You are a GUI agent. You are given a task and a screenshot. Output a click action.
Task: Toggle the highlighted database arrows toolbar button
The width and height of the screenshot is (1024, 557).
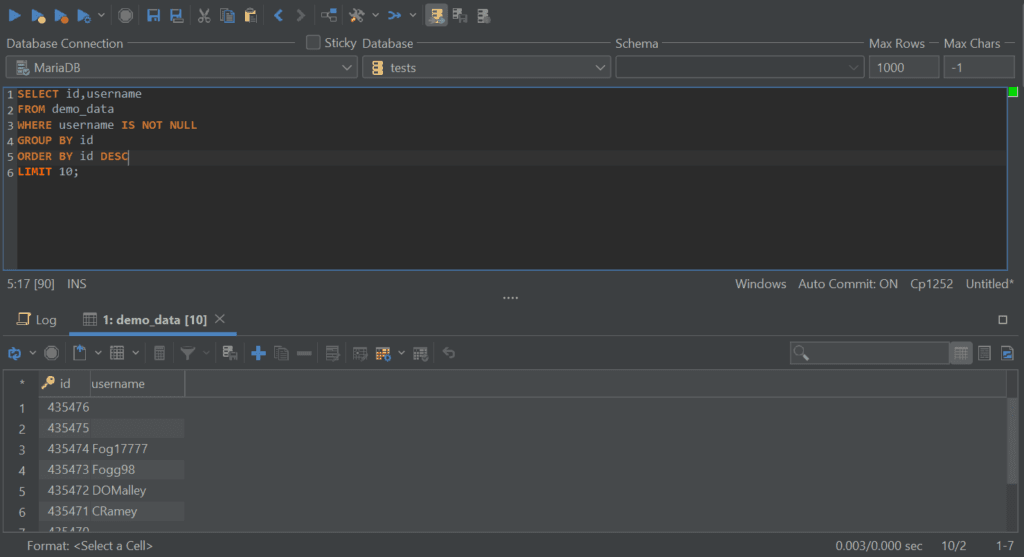click(x=436, y=15)
